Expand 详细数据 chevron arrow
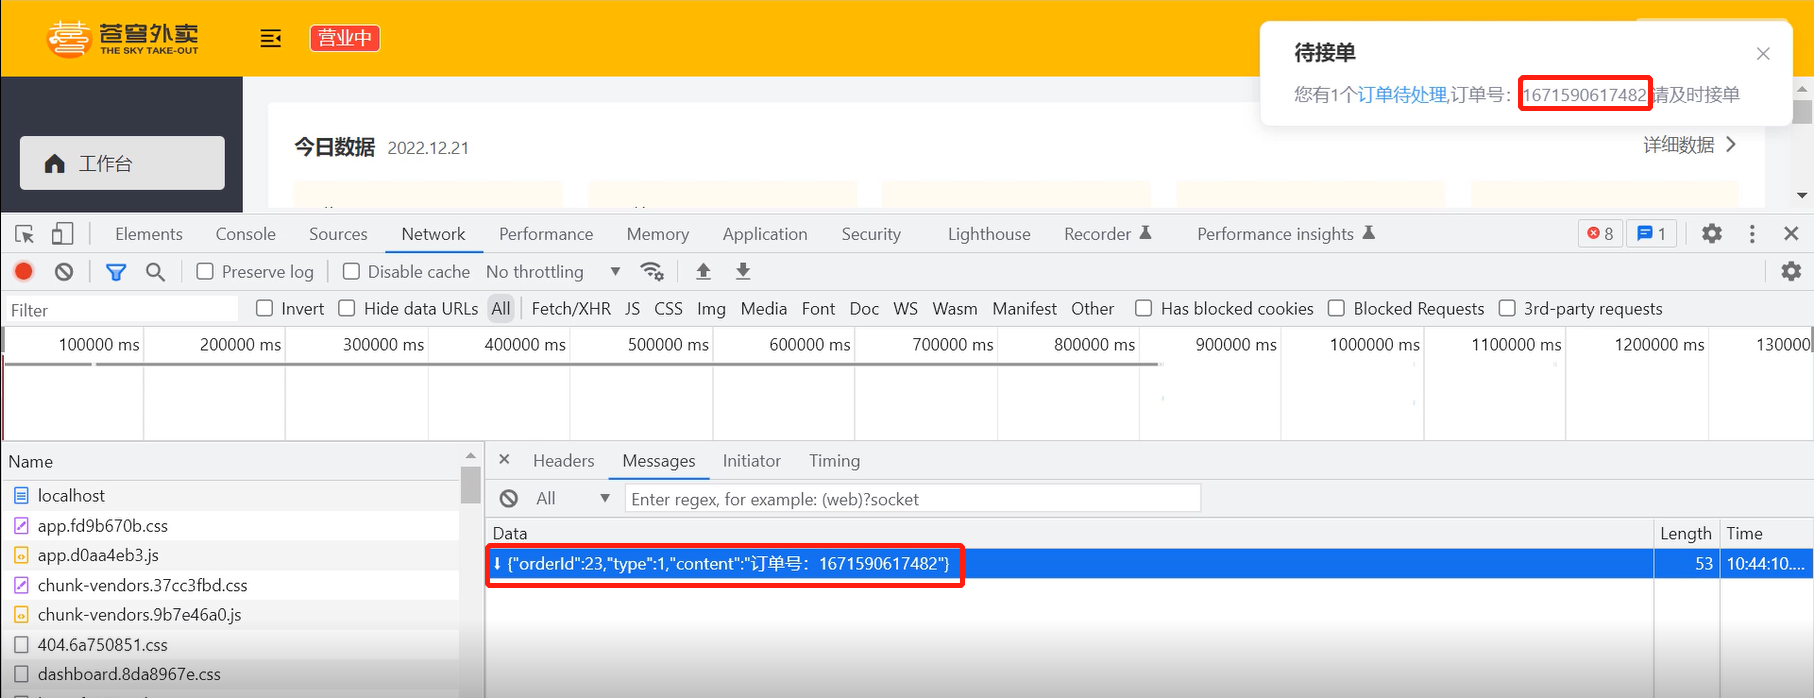Image resolution: width=1814 pixels, height=698 pixels. (x=1731, y=145)
